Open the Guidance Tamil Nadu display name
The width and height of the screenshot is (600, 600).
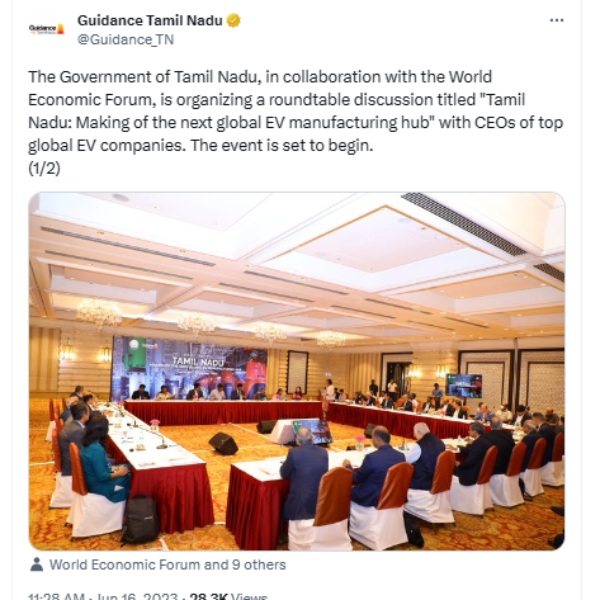(x=150, y=20)
